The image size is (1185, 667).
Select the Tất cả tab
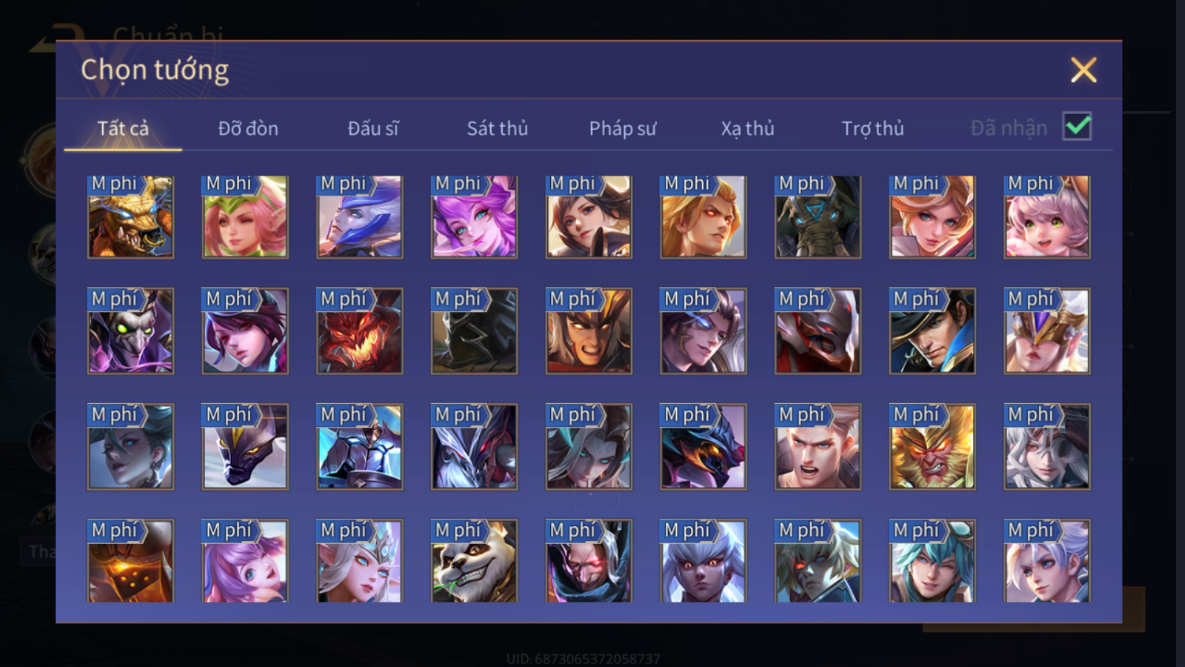click(123, 128)
